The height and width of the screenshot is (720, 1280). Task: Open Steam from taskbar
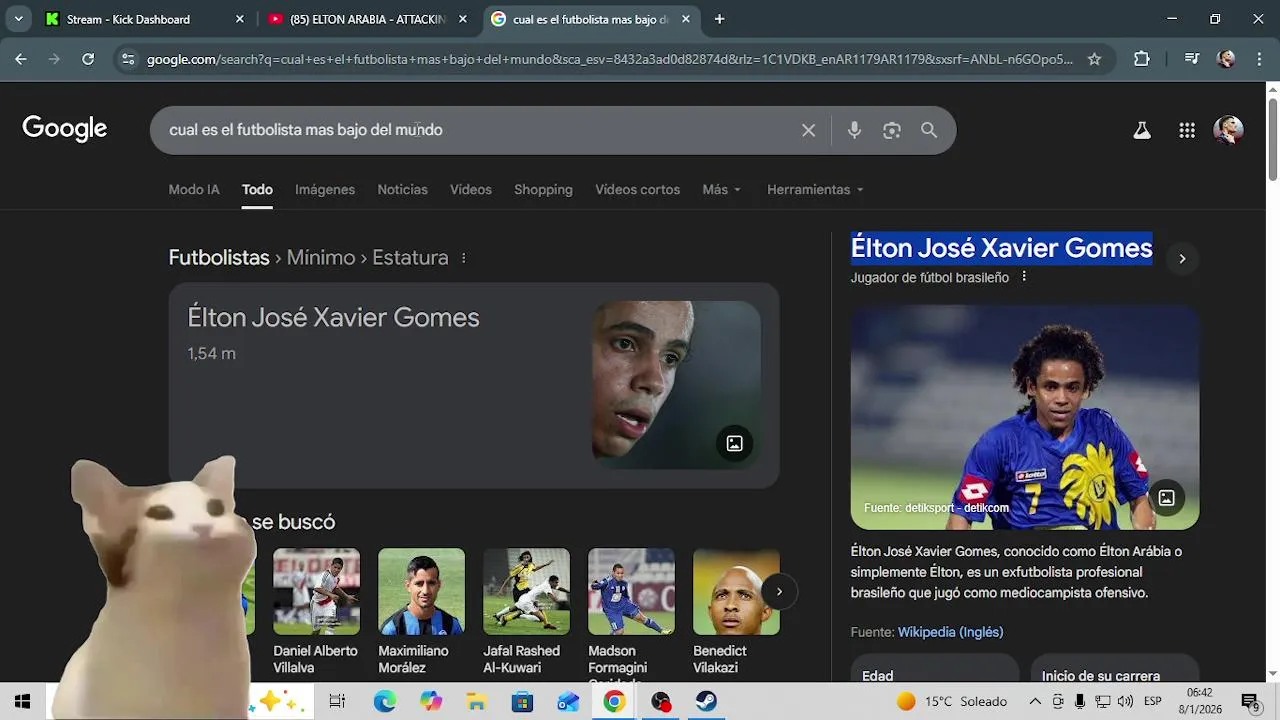click(707, 702)
